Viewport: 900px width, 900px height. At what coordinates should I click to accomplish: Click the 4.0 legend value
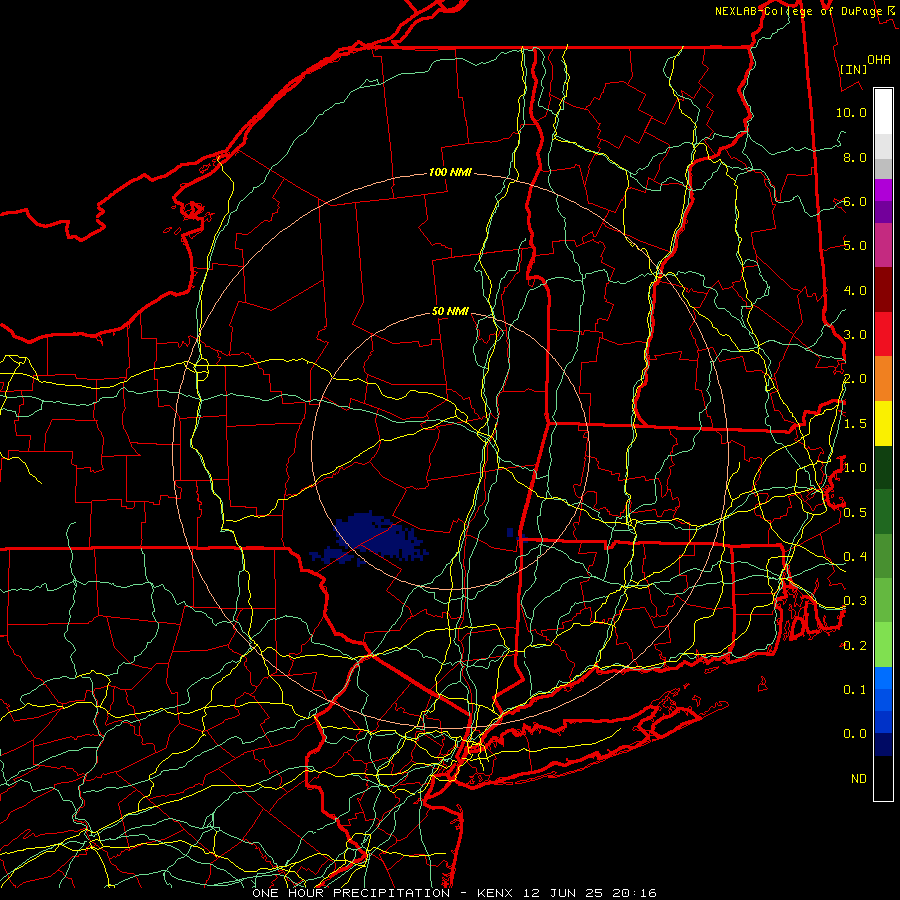pyautogui.click(x=855, y=290)
